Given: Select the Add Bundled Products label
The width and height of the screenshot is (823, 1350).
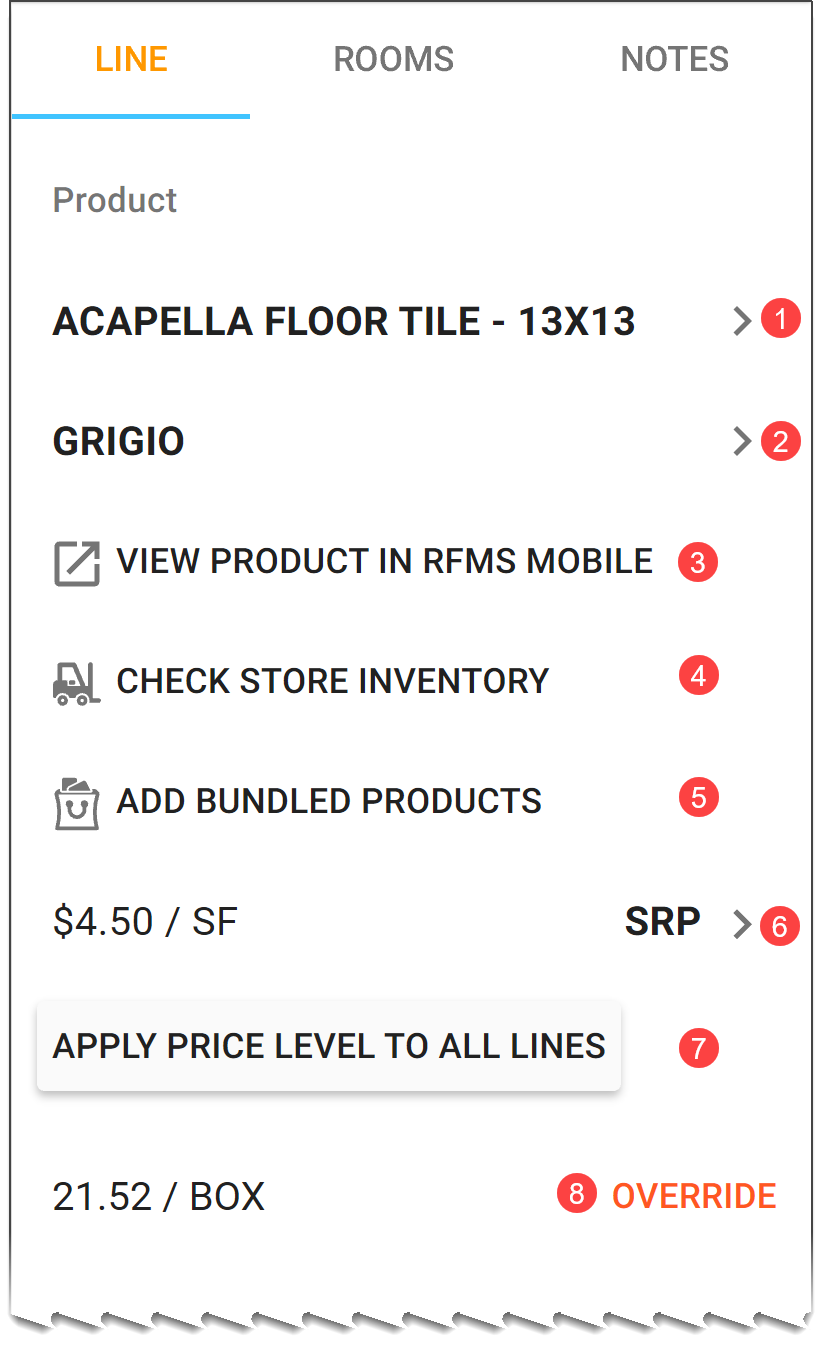Looking at the screenshot, I should pos(329,802).
